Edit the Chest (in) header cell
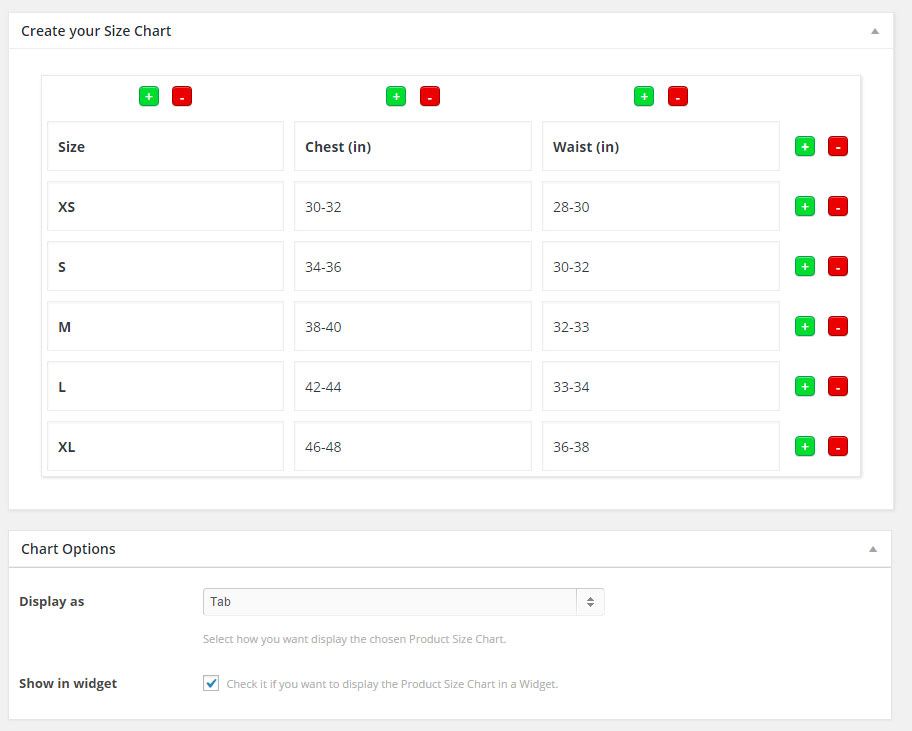Image resolution: width=912 pixels, height=731 pixels. click(x=412, y=147)
